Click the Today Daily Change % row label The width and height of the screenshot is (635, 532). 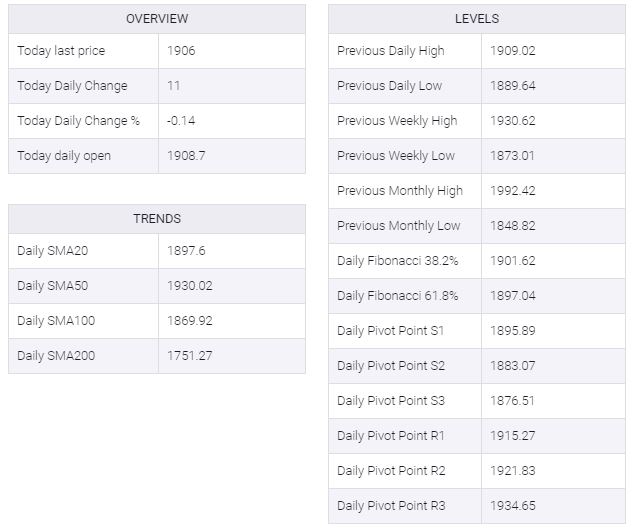tap(78, 121)
